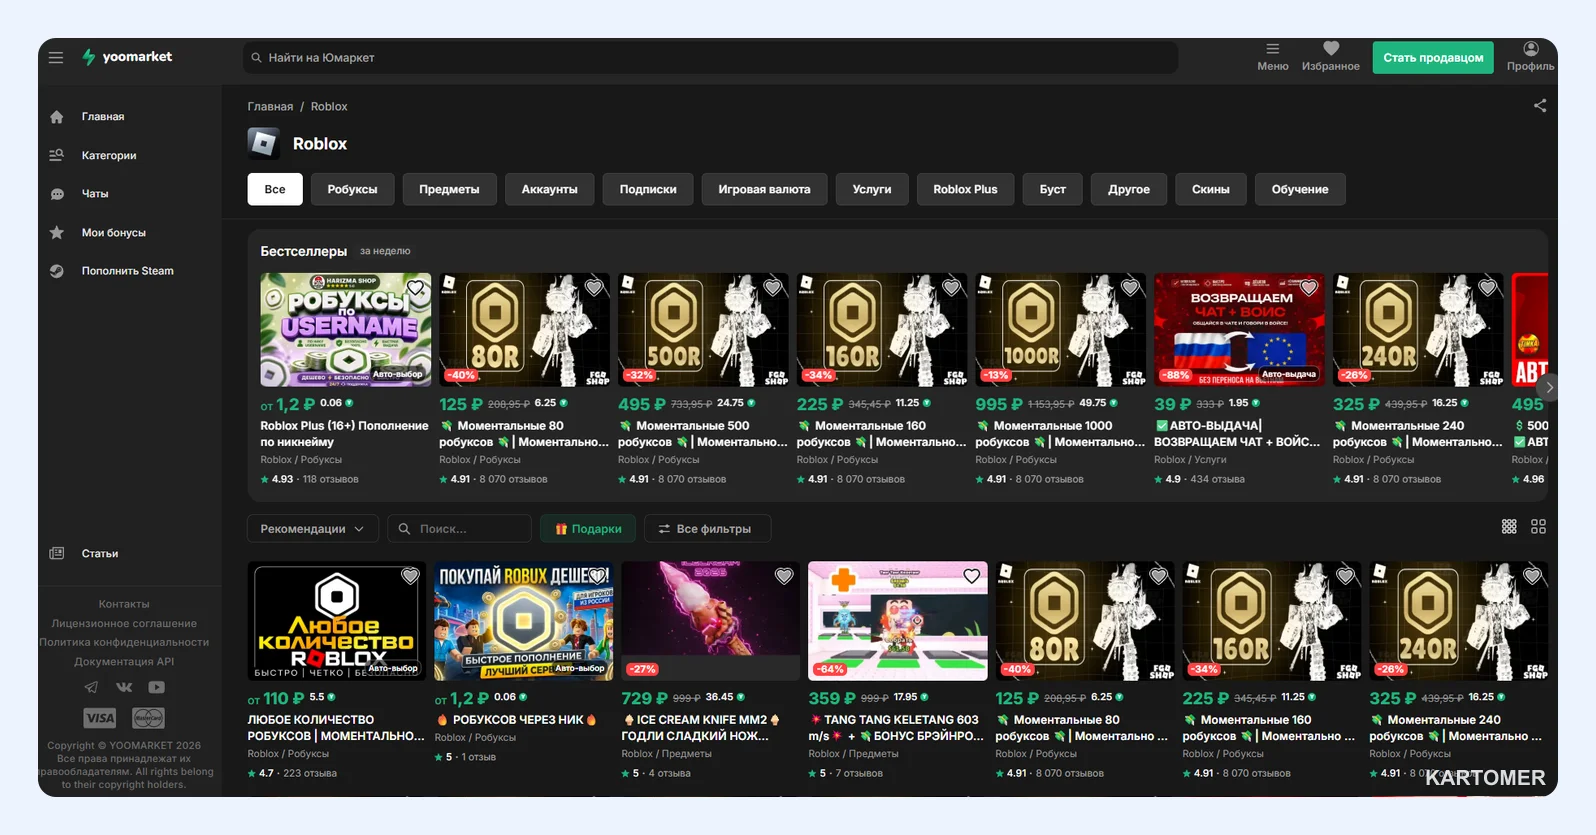The height and width of the screenshot is (835, 1596).
Task: Open the Профиль user icon
Action: (1530, 57)
